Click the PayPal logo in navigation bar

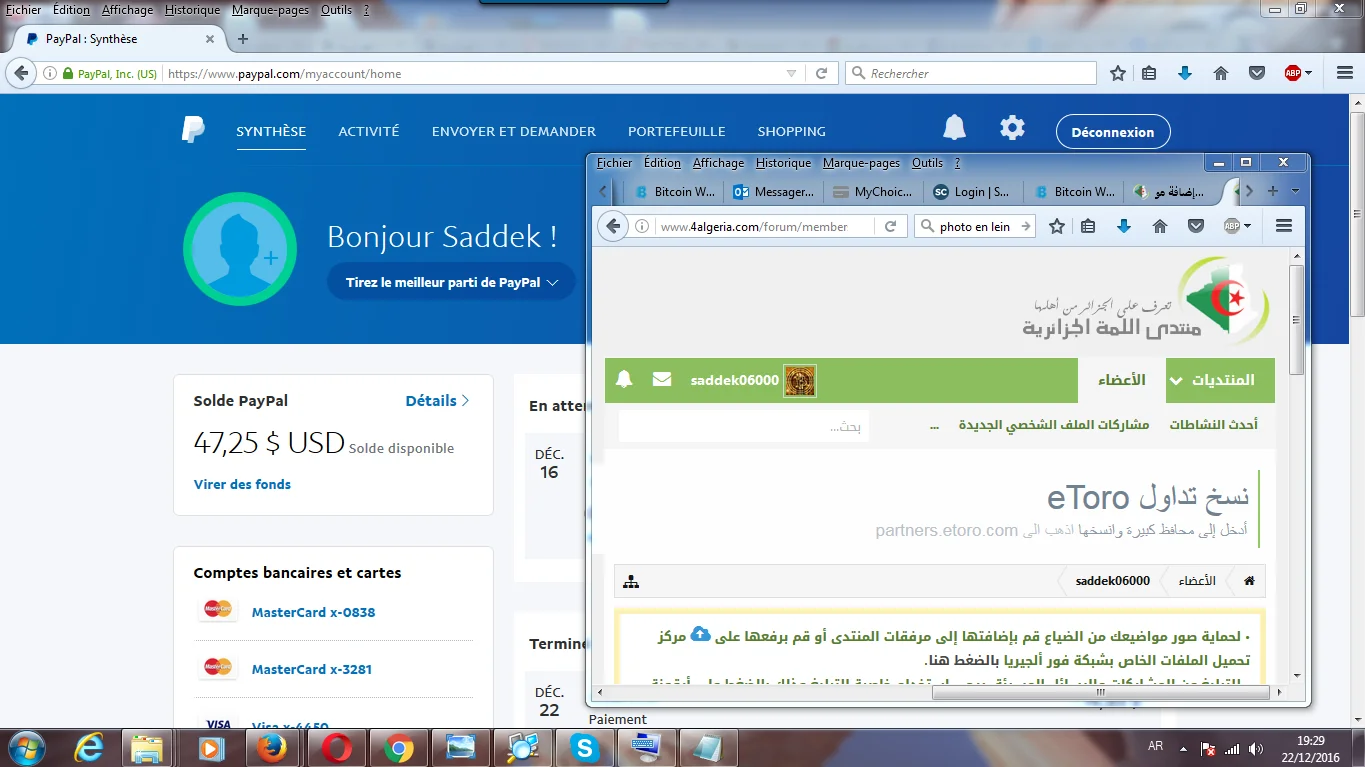[x=193, y=131]
